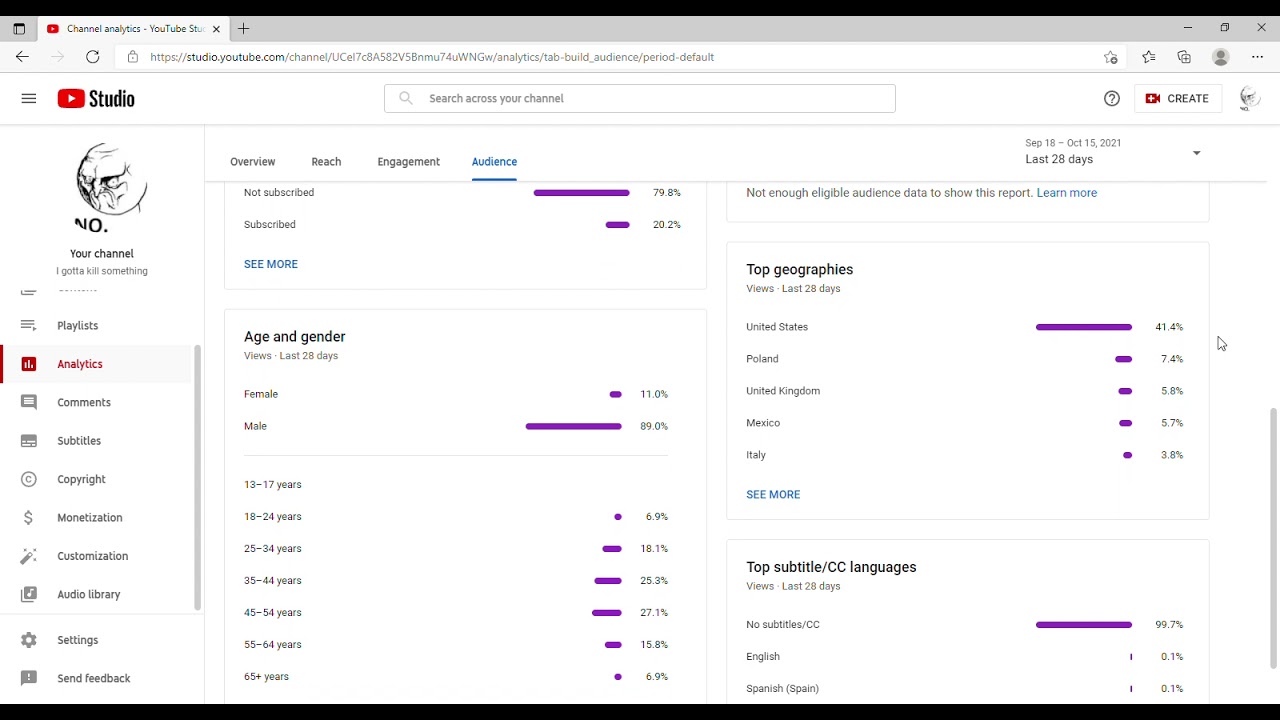Click the 45–54 years age row
This screenshot has height=720, width=1280.
click(456, 613)
